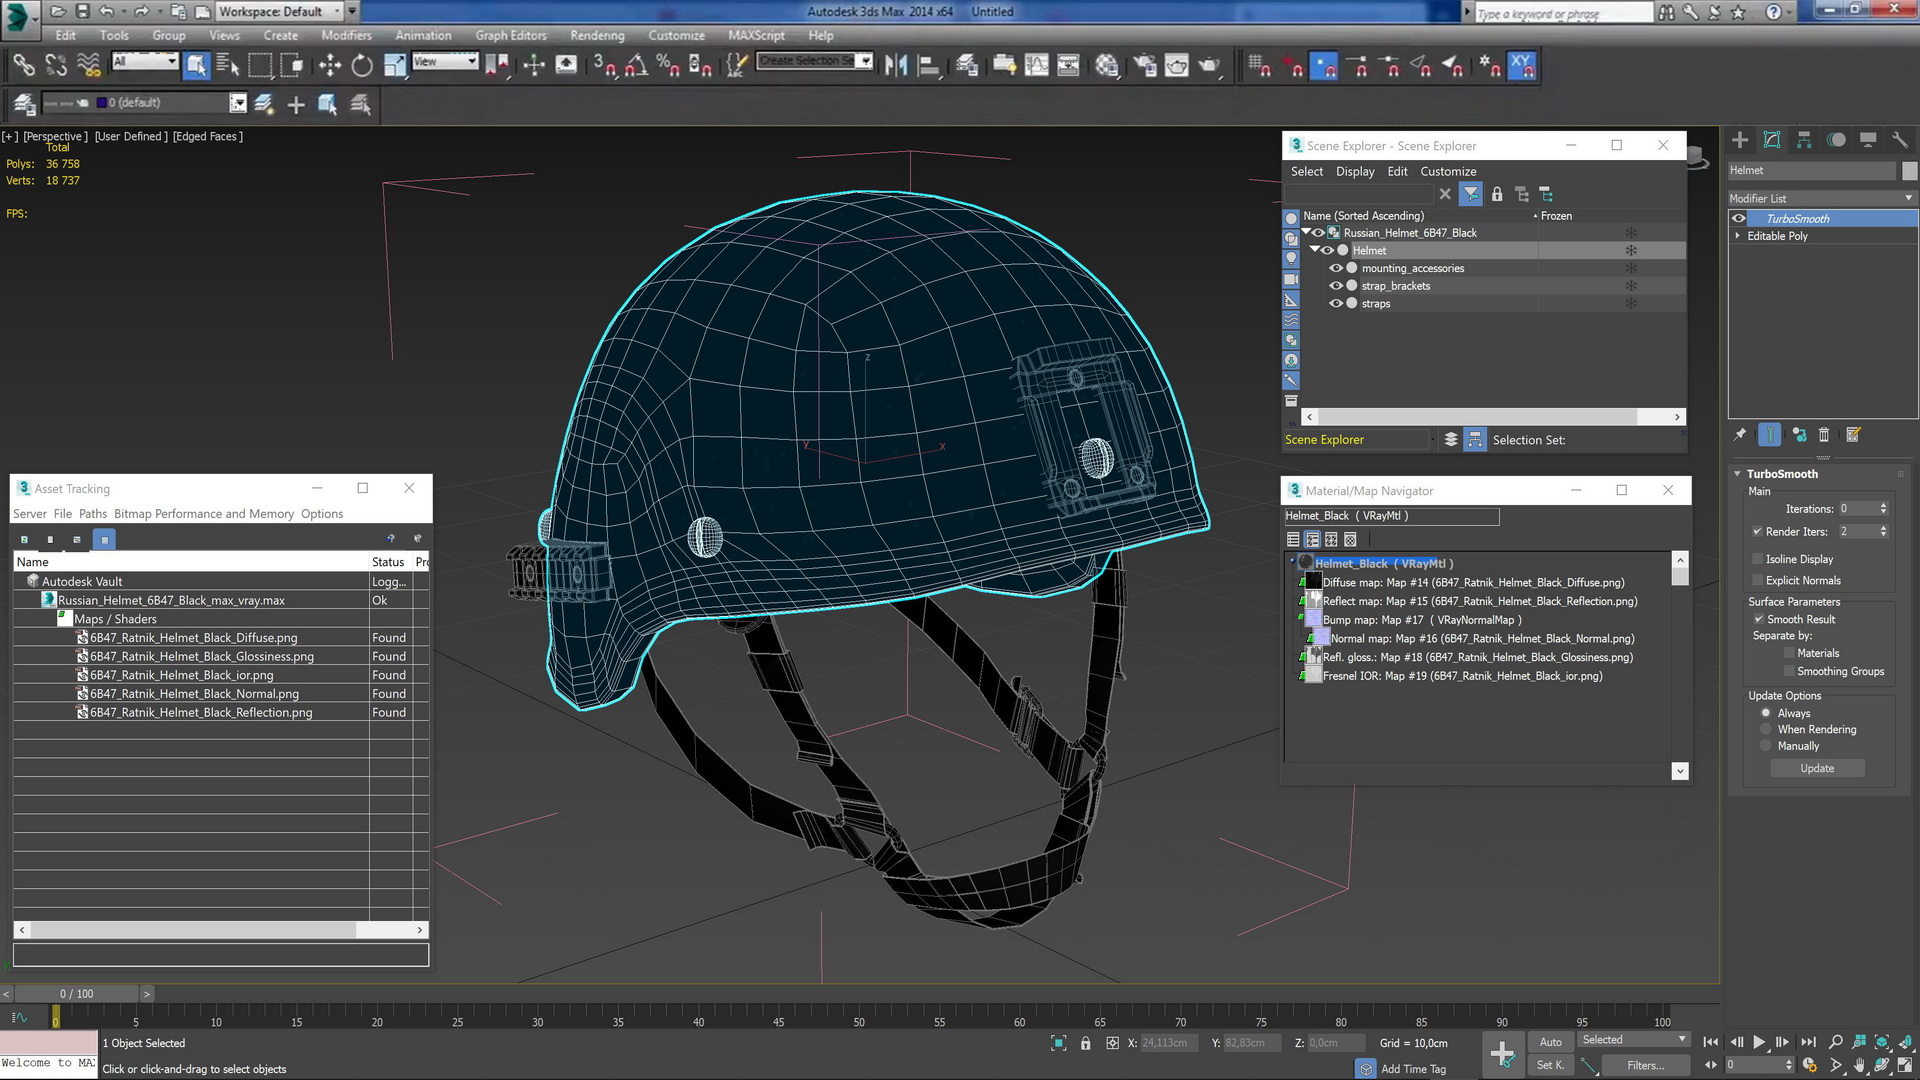Viewport: 1920px width, 1080px height.
Task: Open Render Setup from toolbar
Action: click(x=1144, y=66)
